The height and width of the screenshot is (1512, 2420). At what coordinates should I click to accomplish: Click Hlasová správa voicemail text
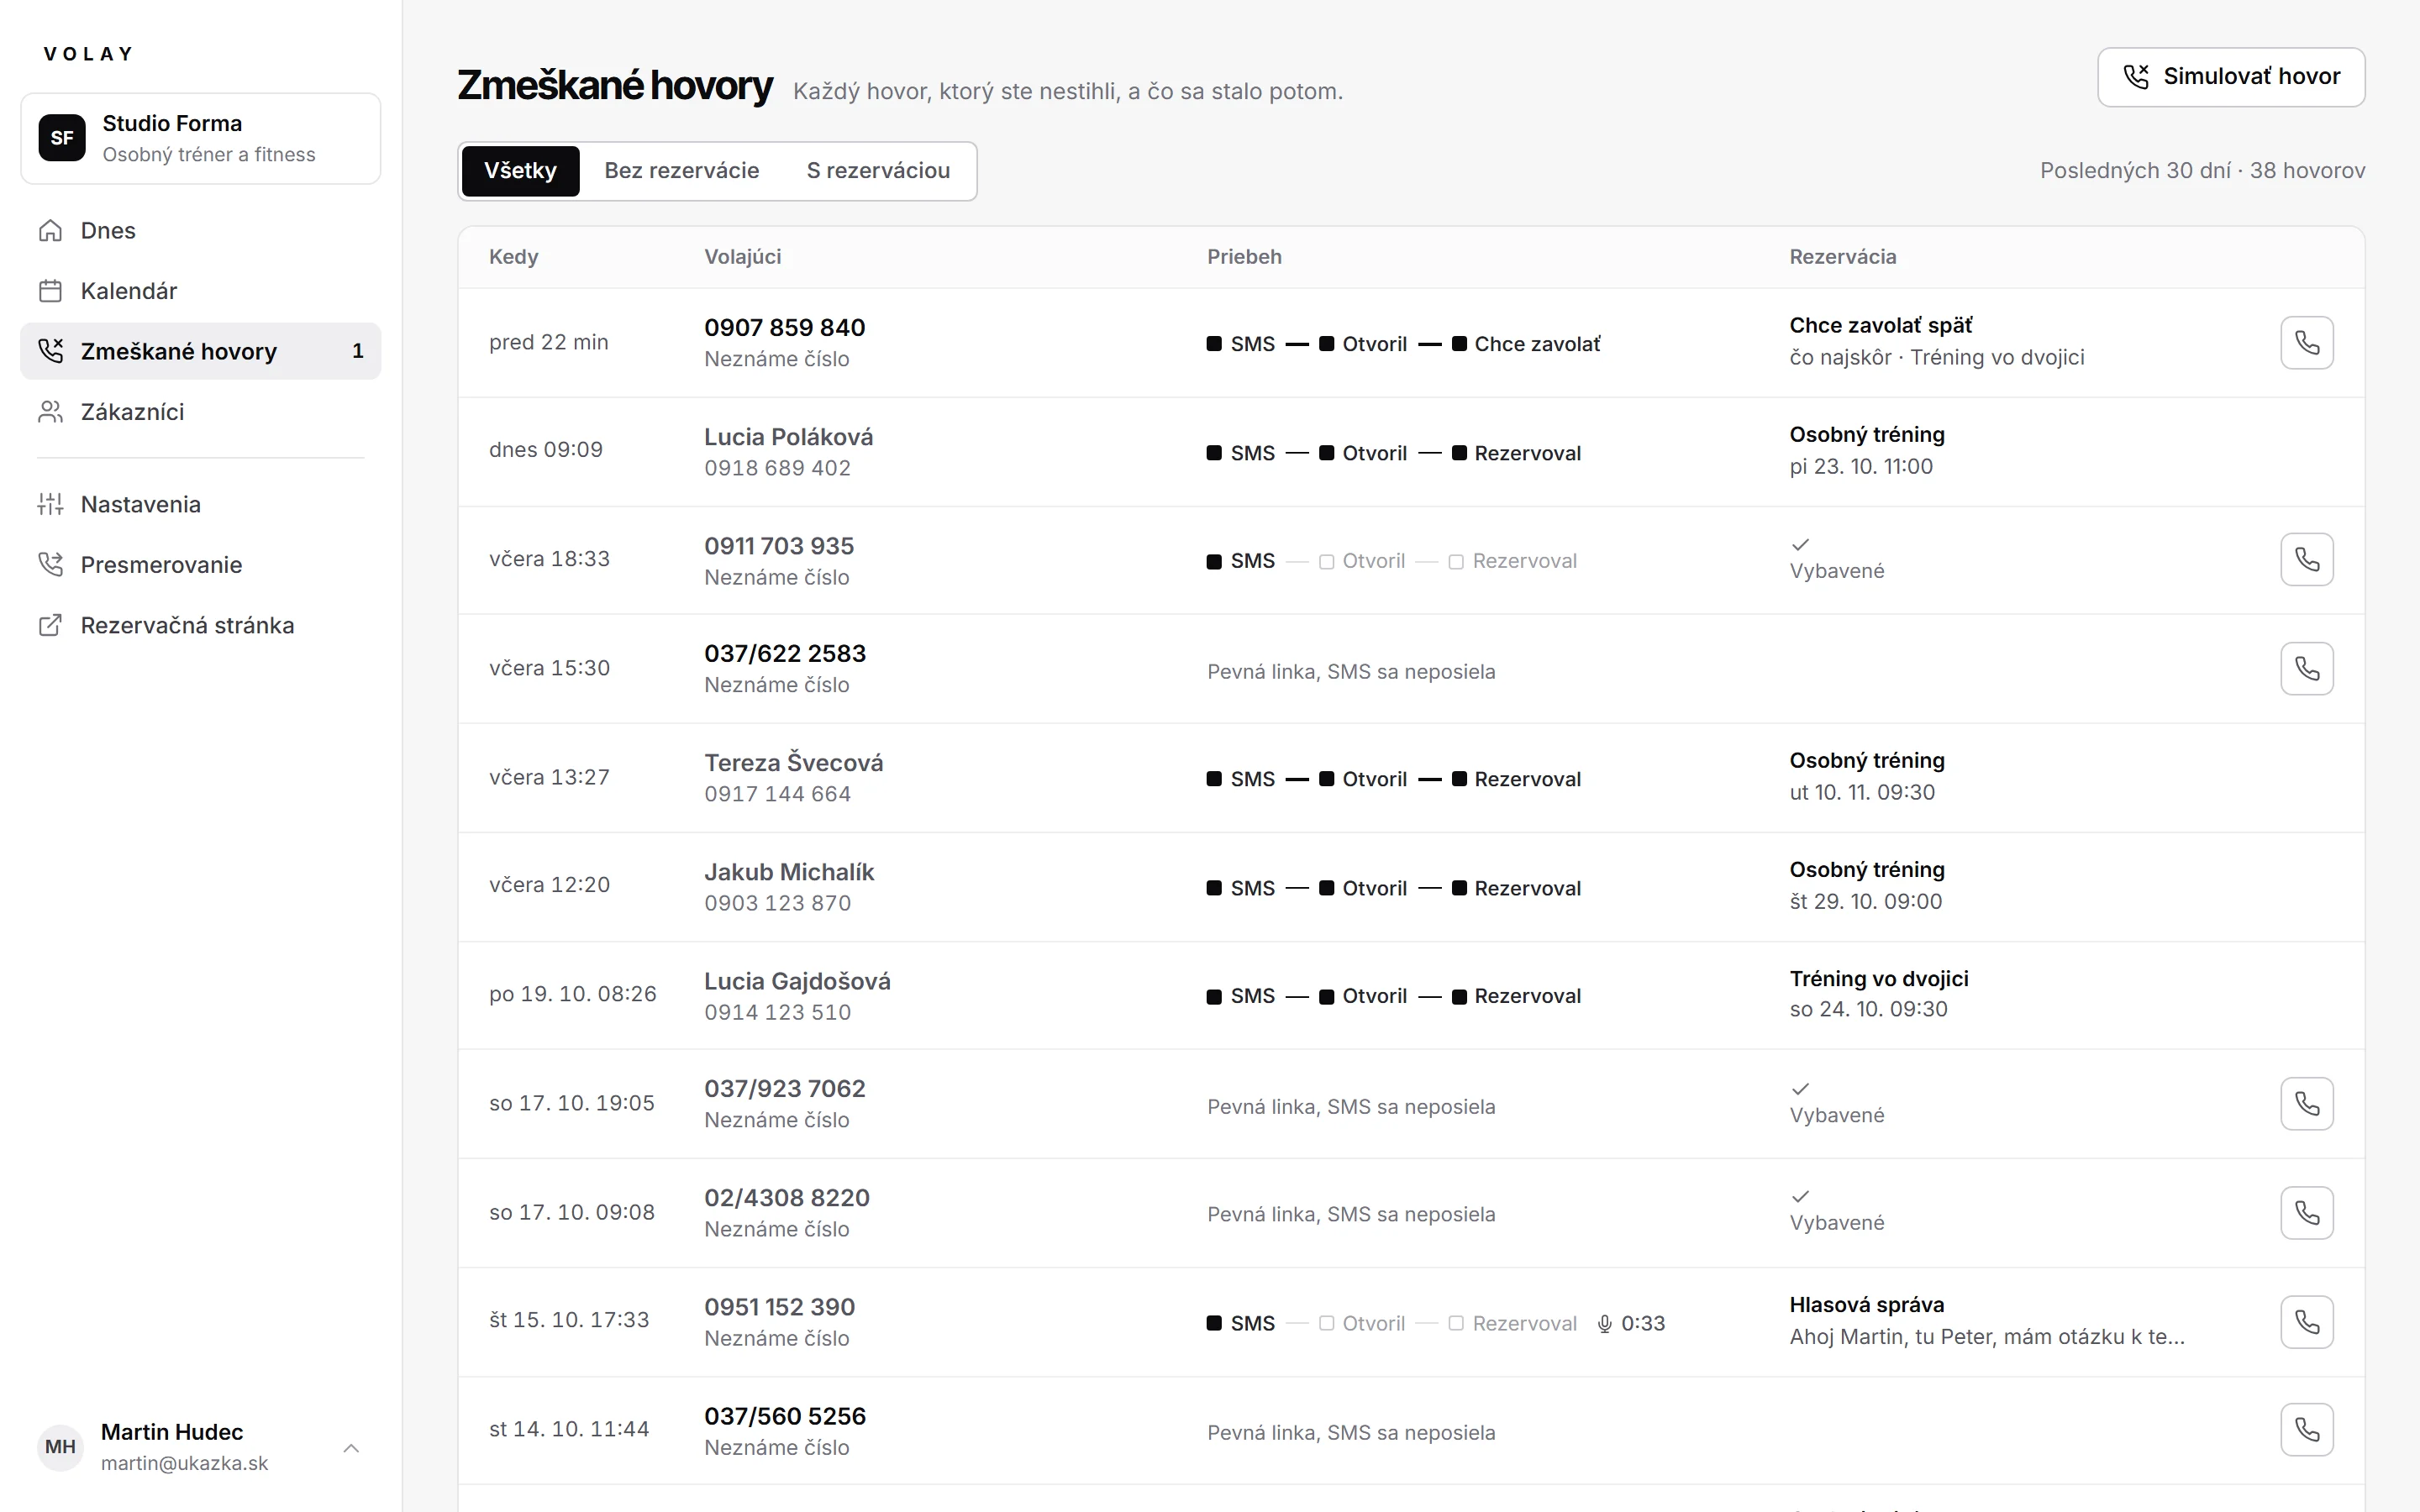[1866, 1305]
